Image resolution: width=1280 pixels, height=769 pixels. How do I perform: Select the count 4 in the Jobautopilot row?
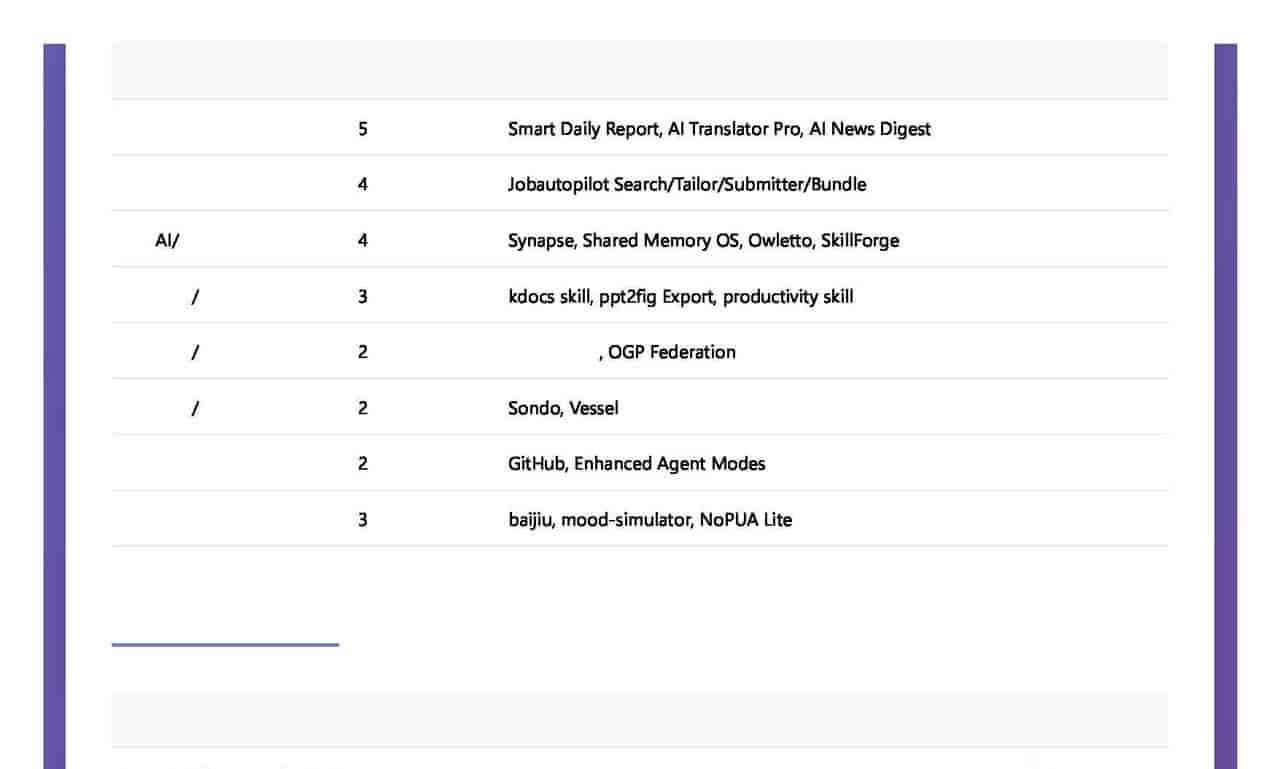click(363, 185)
